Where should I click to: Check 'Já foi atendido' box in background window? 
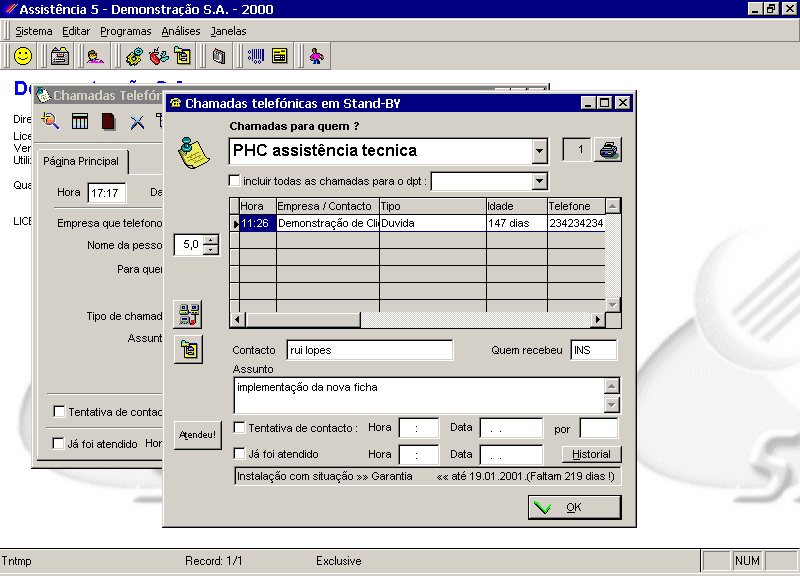[x=58, y=443]
